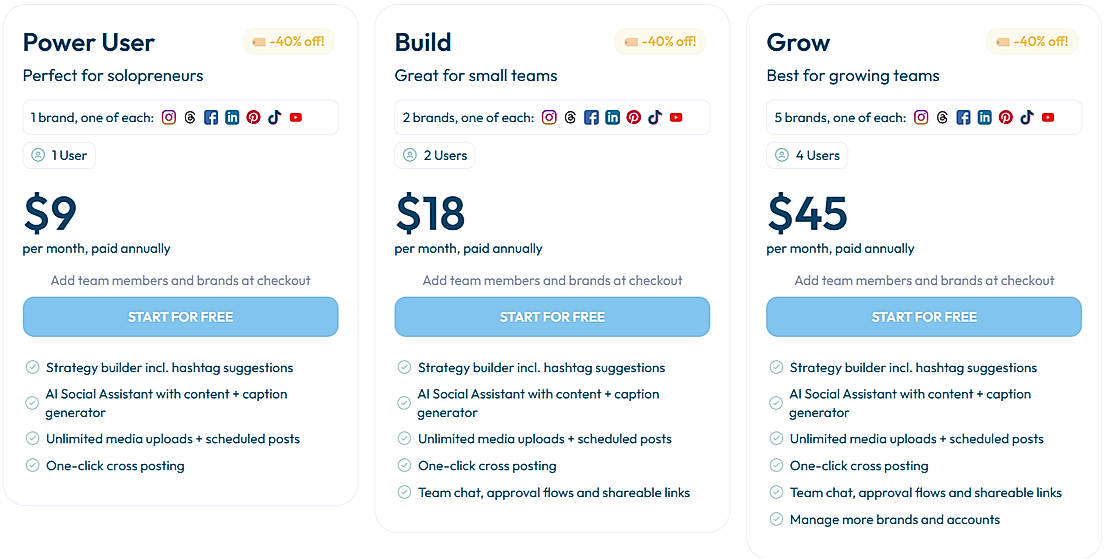Click the 4 Users badge in Grow
The width and height of the screenshot is (1108, 559).
[x=807, y=155]
